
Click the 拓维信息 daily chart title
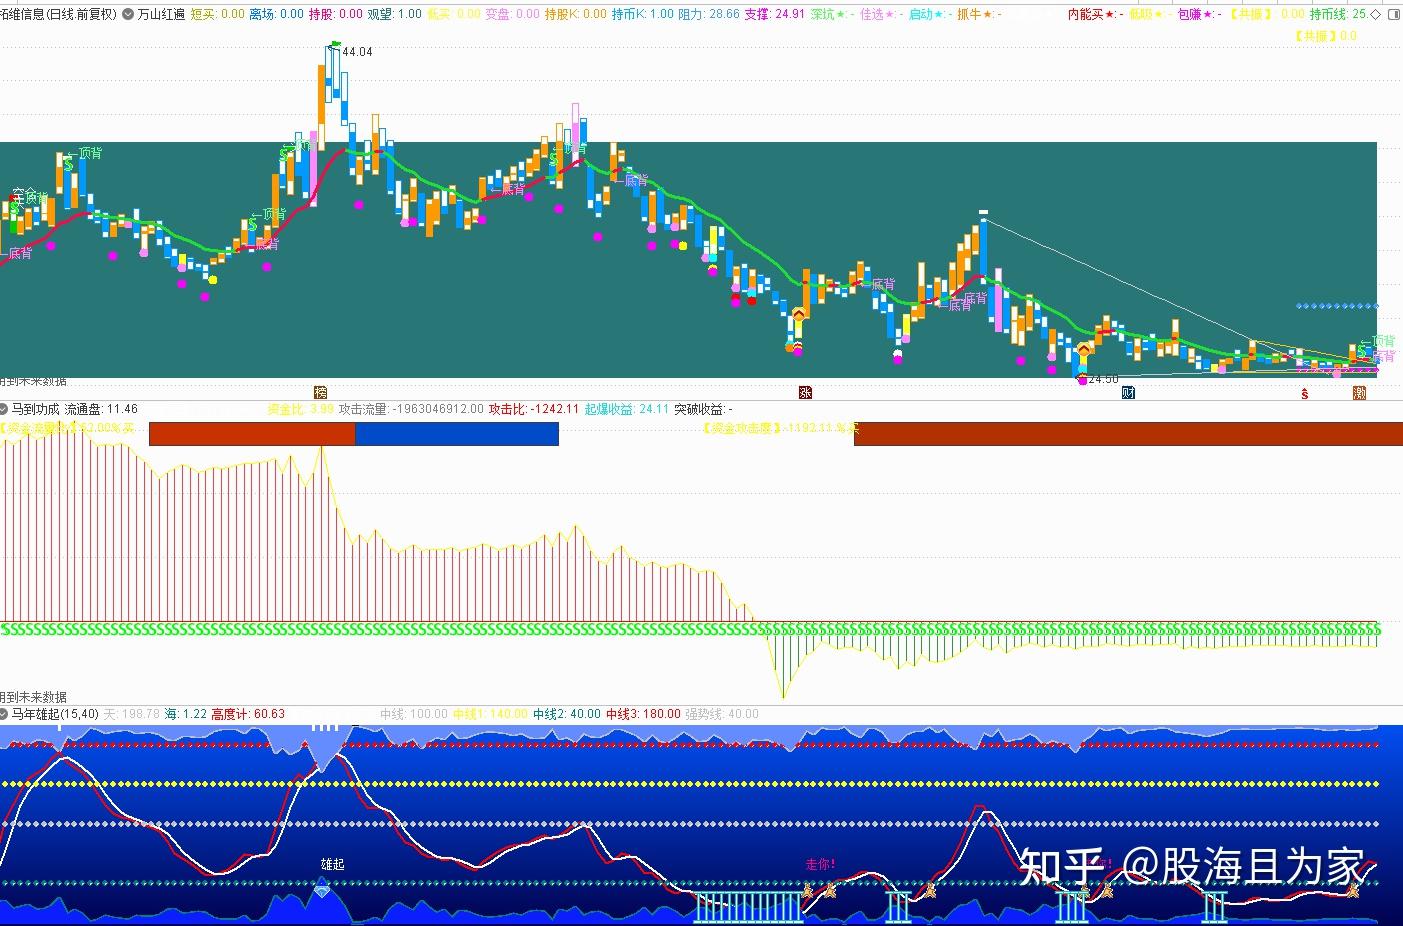58,14
